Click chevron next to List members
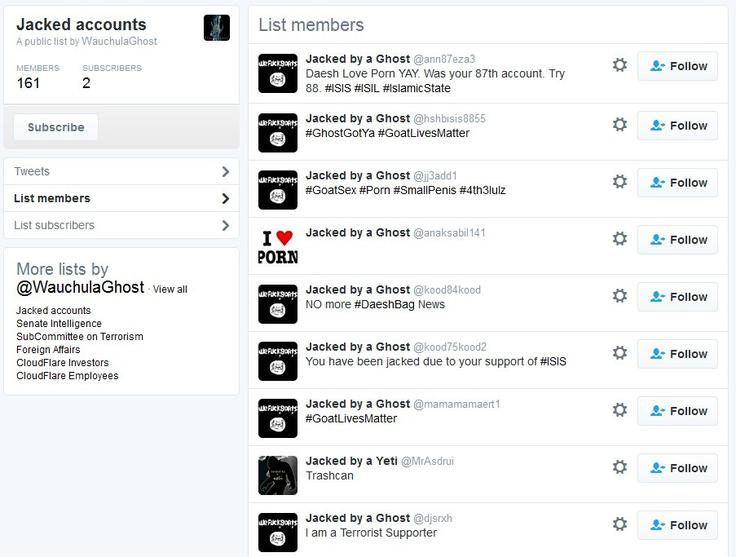The width and height of the screenshot is (736, 557). click(226, 198)
